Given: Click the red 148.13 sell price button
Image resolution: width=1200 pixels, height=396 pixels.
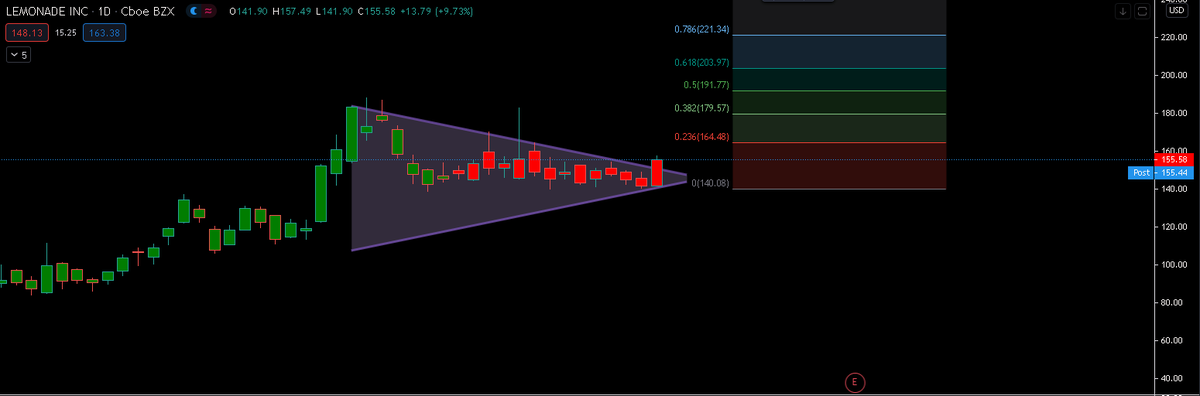Looking at the screenshot, I should click(x=26, y=33).
